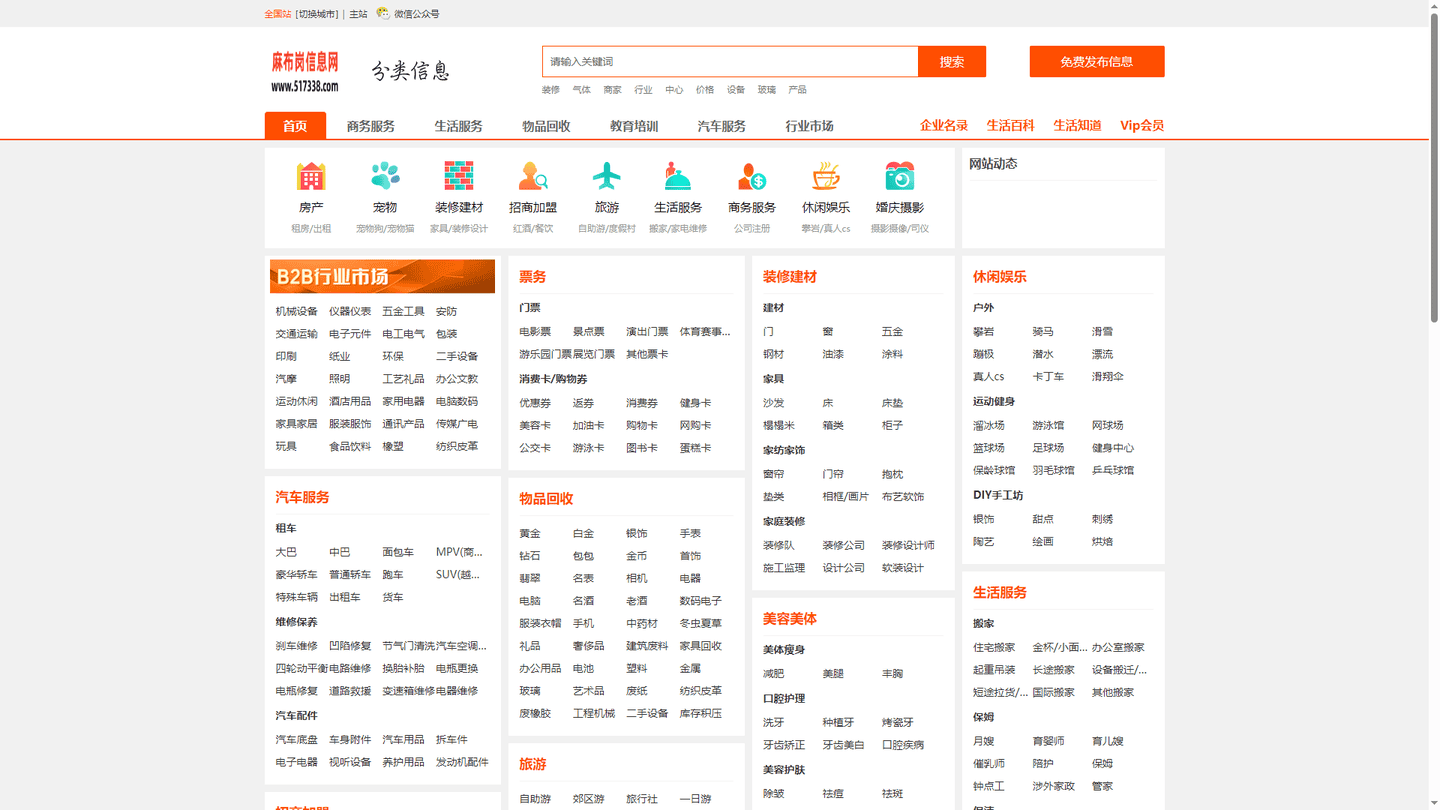1440x810 pixels.
Task: Click the 微信公众号 WeChat icon
Action: [383, 13]
